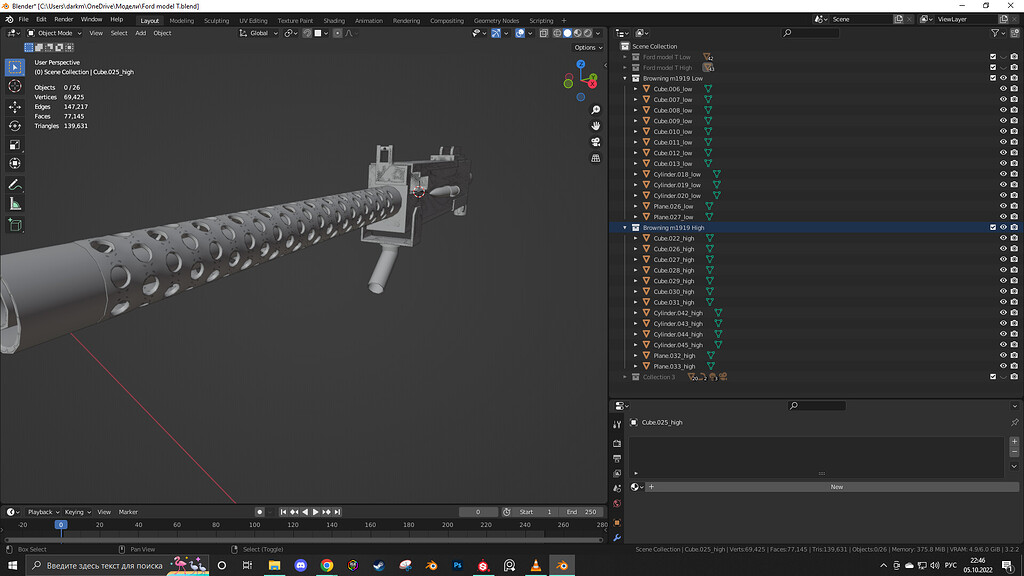Screen dimensions: 1024x576
Task: Open the Tool properties tab
Action: [x=617, y=424]
